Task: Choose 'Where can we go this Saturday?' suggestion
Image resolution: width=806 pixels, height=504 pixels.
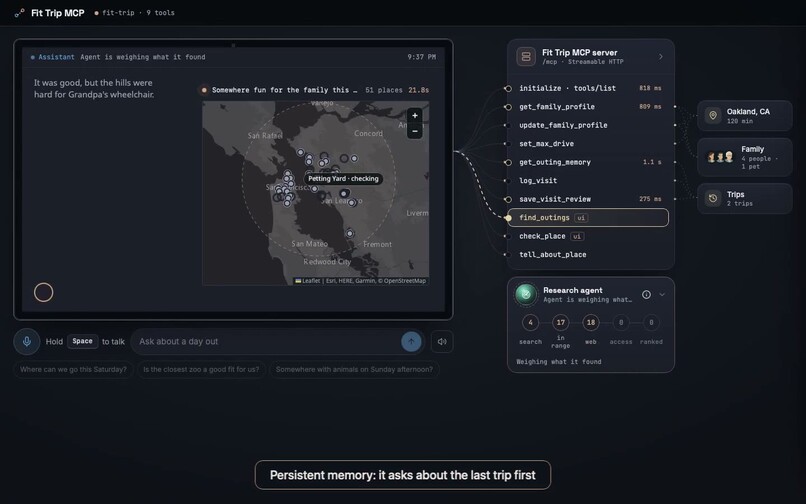Action: coord(73,369)
